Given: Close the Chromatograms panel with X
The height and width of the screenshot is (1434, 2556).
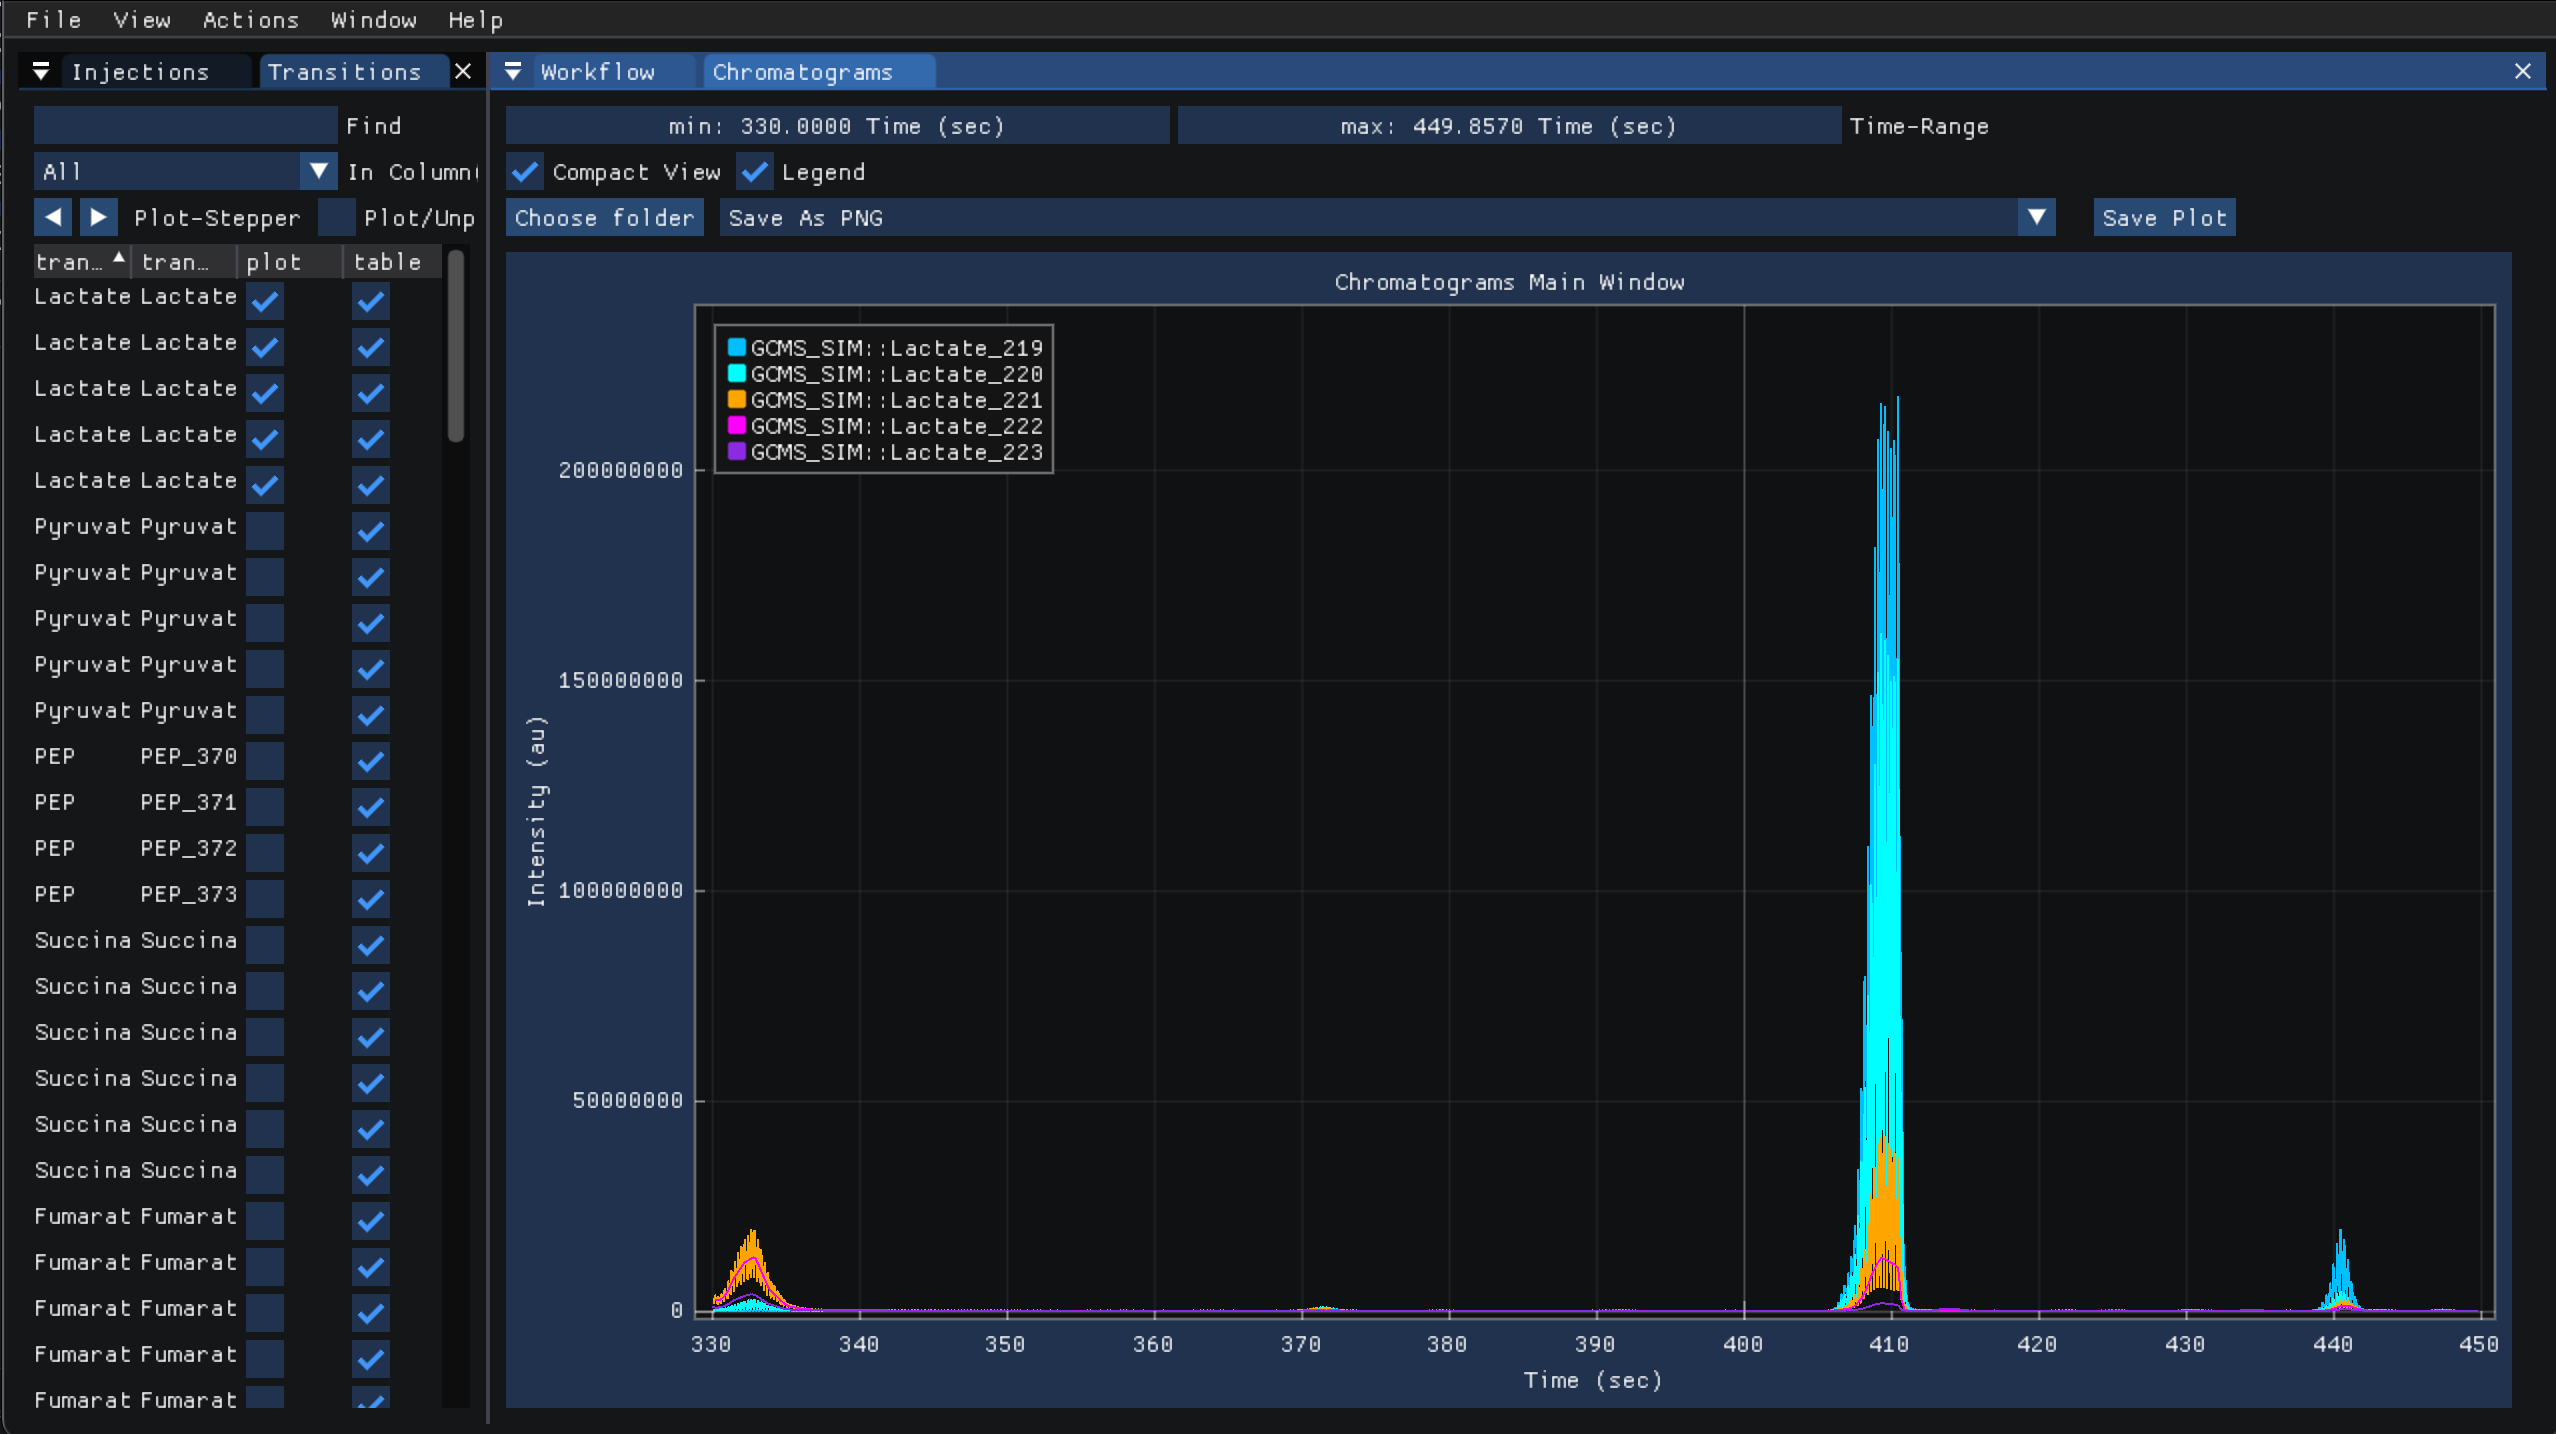Looking at the screenshot, I should [2523, 72].
